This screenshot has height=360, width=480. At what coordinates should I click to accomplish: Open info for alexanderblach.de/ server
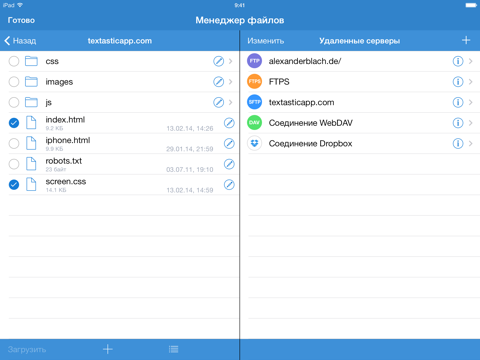coord(458,61)
